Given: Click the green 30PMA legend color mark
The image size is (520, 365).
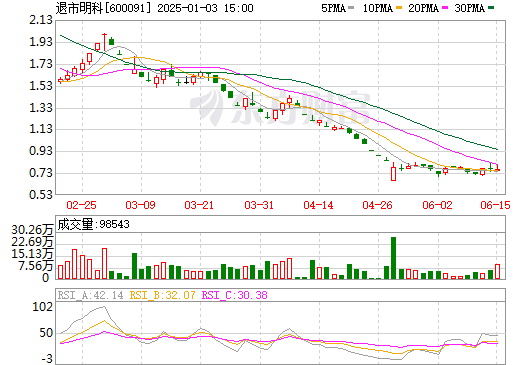Looking at the screenshot, I should click(491, 8).
